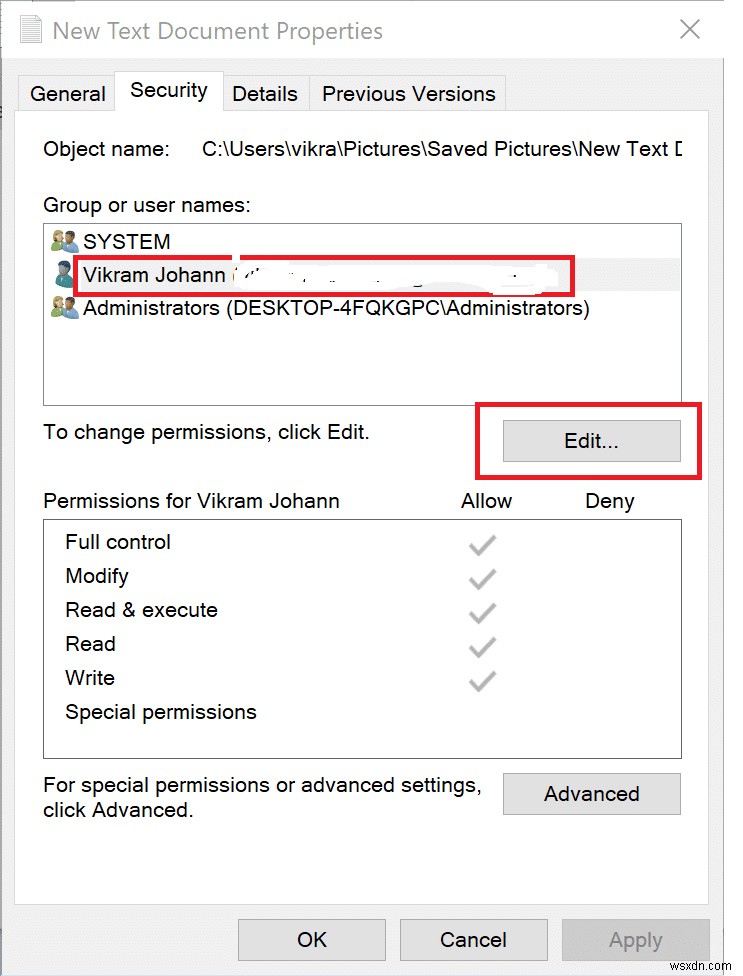
Task: Click the Write Allow checkmark
Action: click(482, 680)
